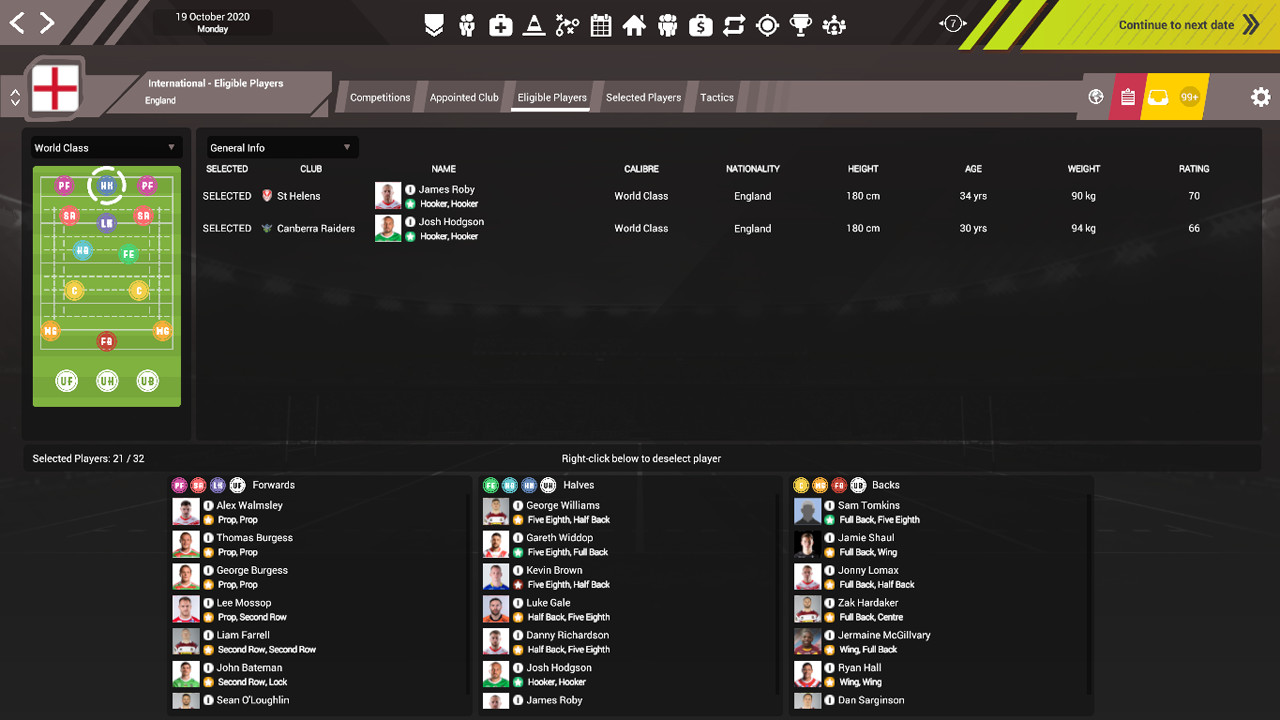This screenshot has height=720, width=1280.
Task: Open the General Info dropdown
Action: point(281,146)
